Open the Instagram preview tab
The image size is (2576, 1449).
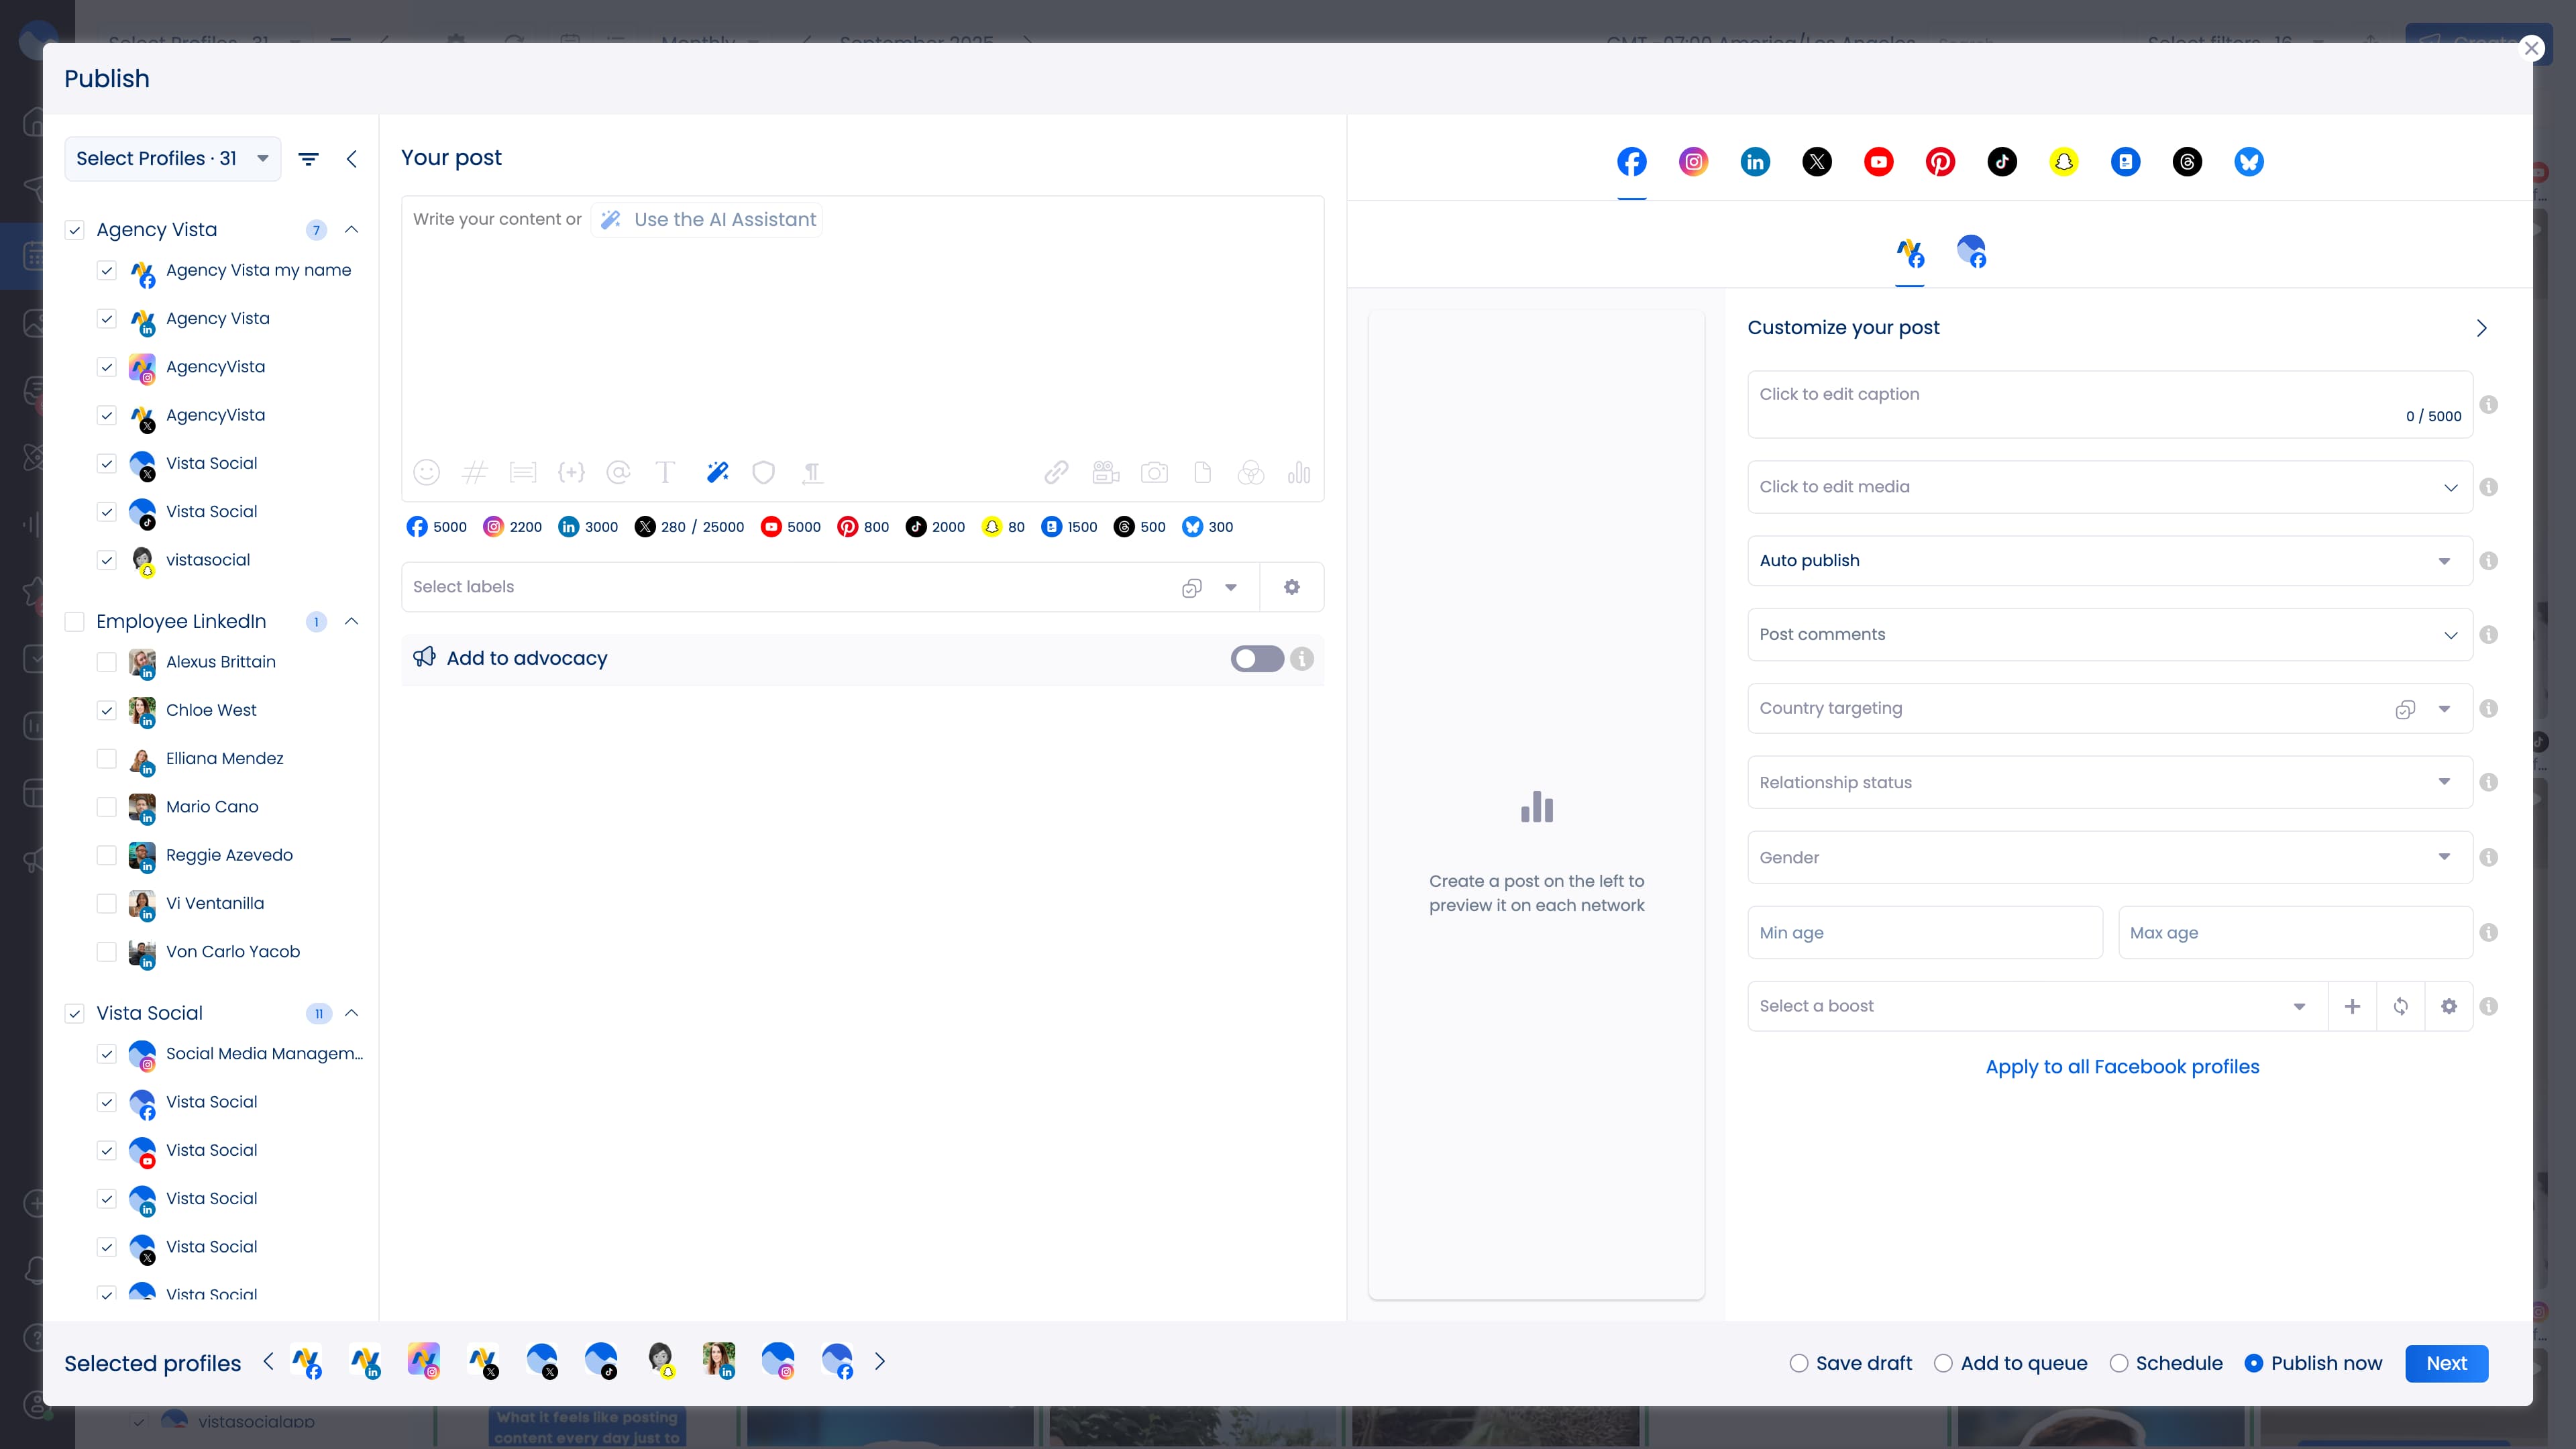click(x=1692, y=161)
